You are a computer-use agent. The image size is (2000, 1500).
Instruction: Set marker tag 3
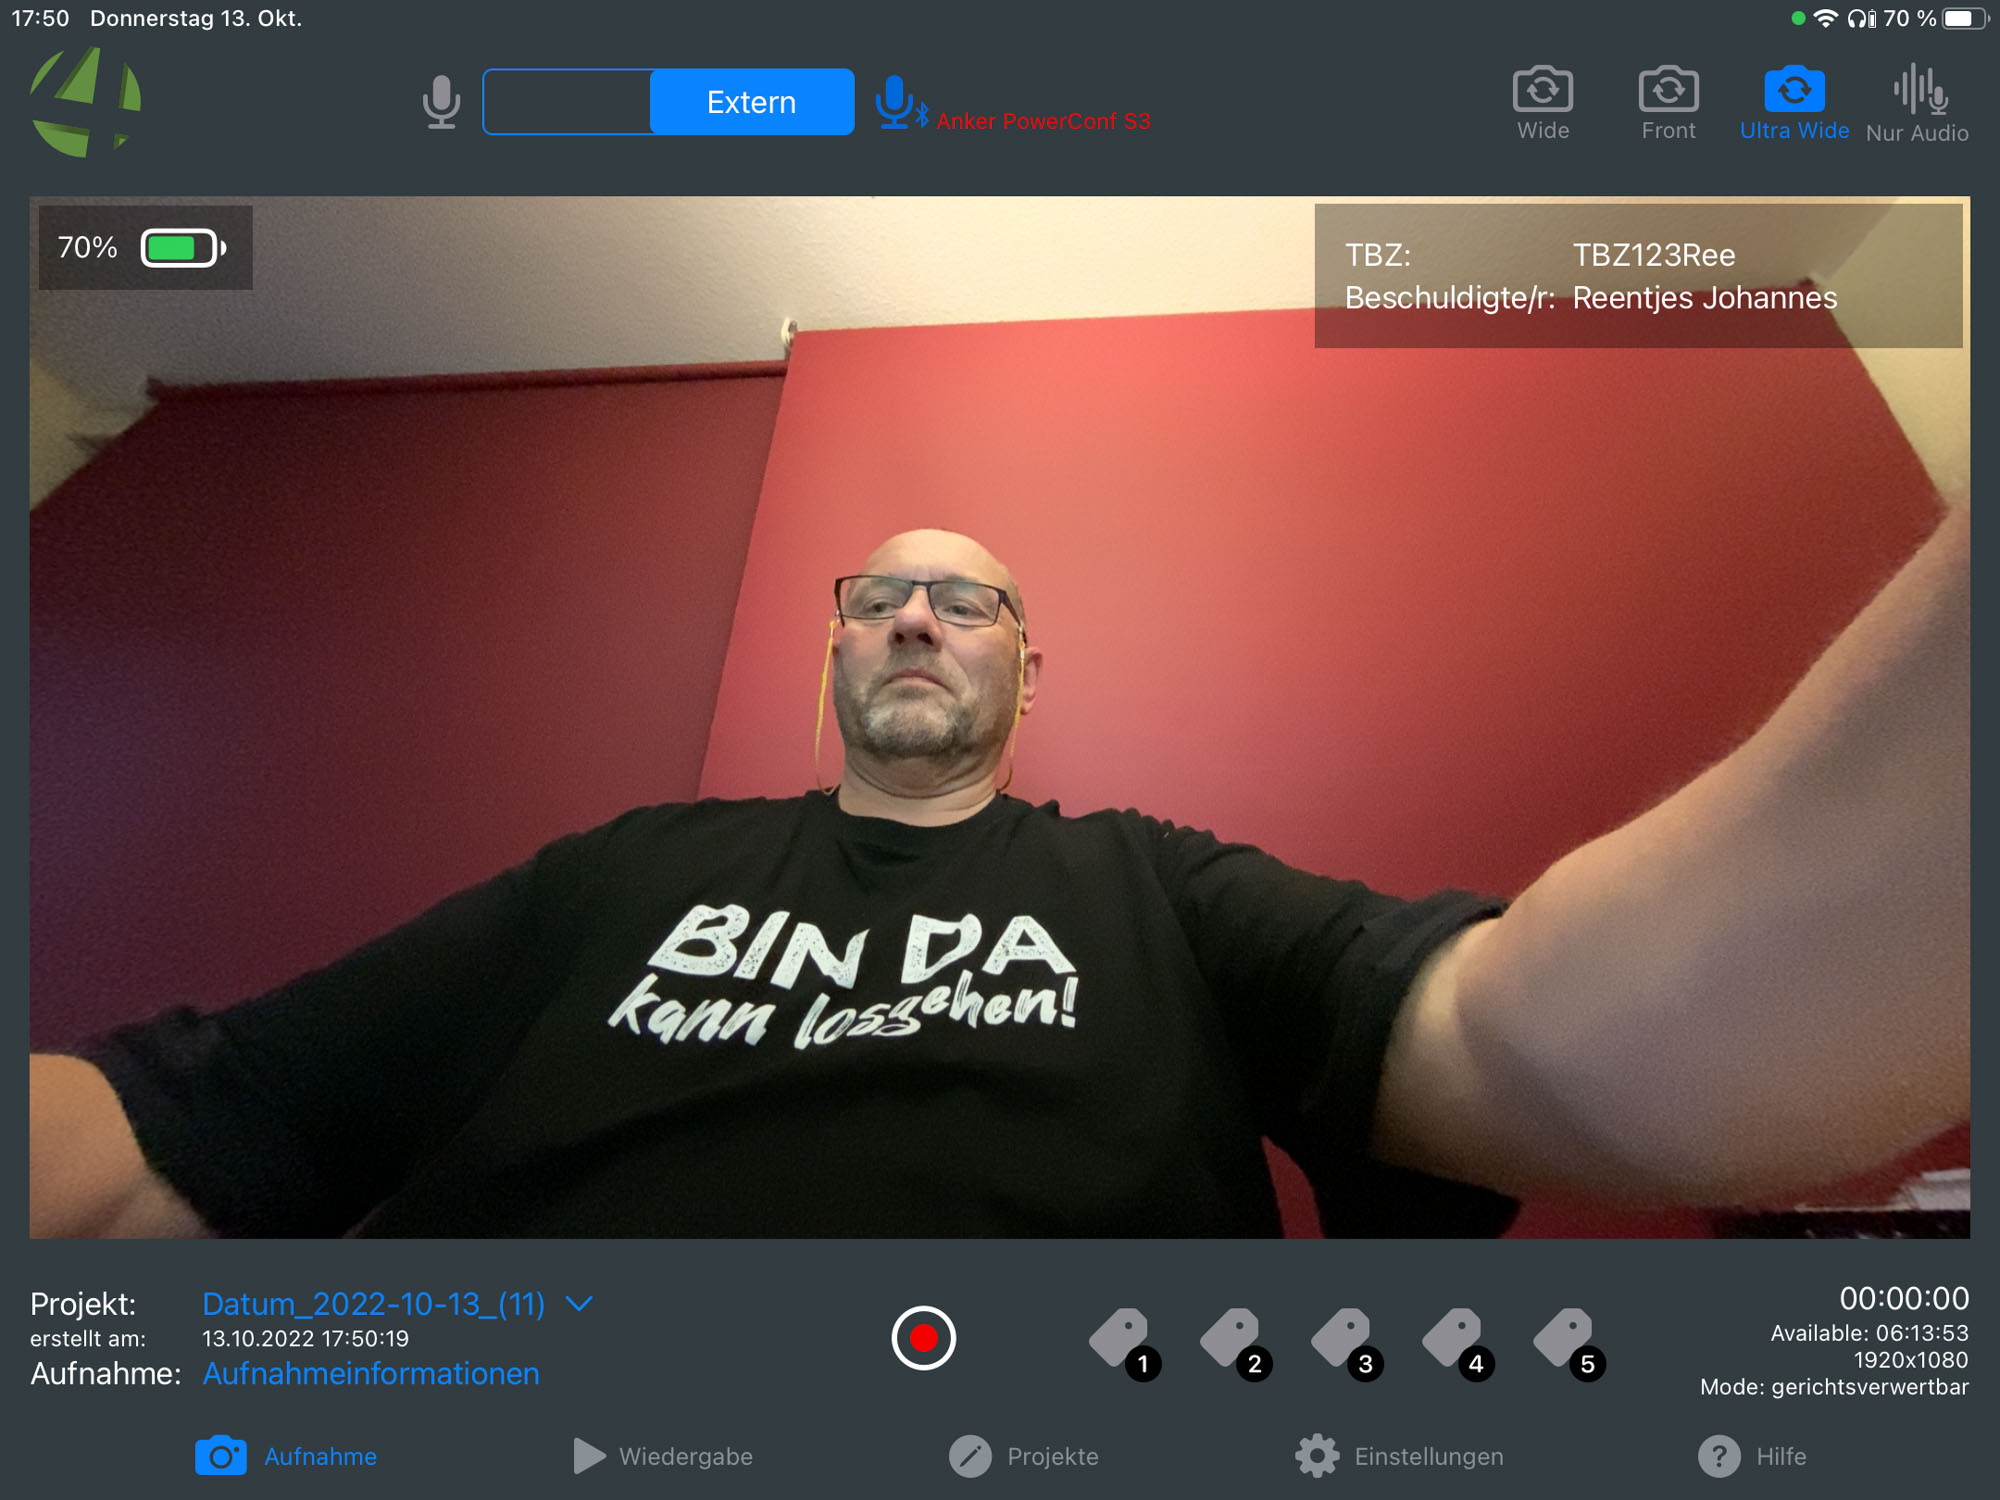click(1347, 1344)
